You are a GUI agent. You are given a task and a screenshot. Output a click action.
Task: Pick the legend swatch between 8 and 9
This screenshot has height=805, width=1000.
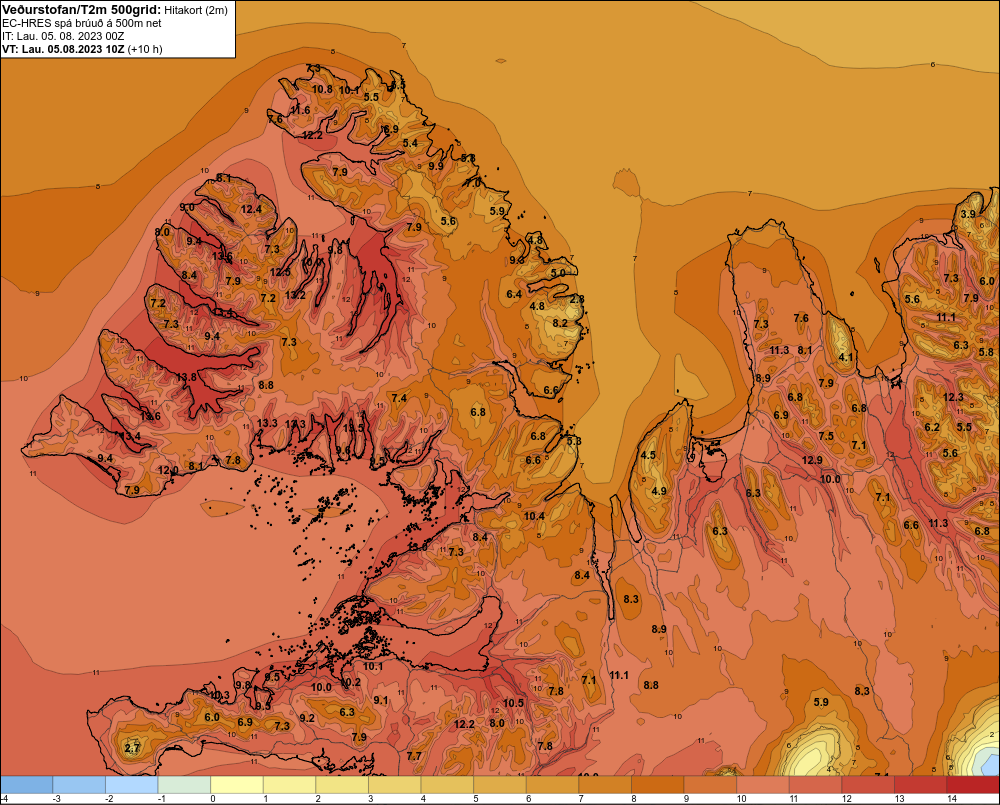tap(658, 785)
